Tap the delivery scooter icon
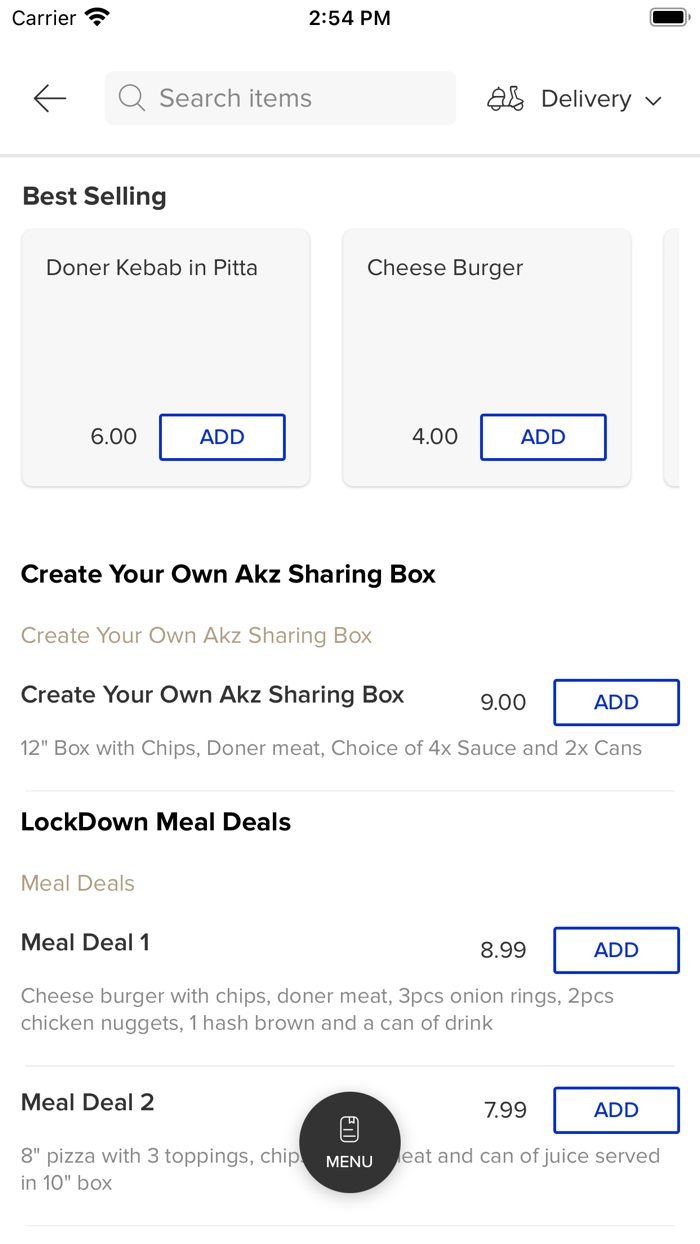 [505, 98]
